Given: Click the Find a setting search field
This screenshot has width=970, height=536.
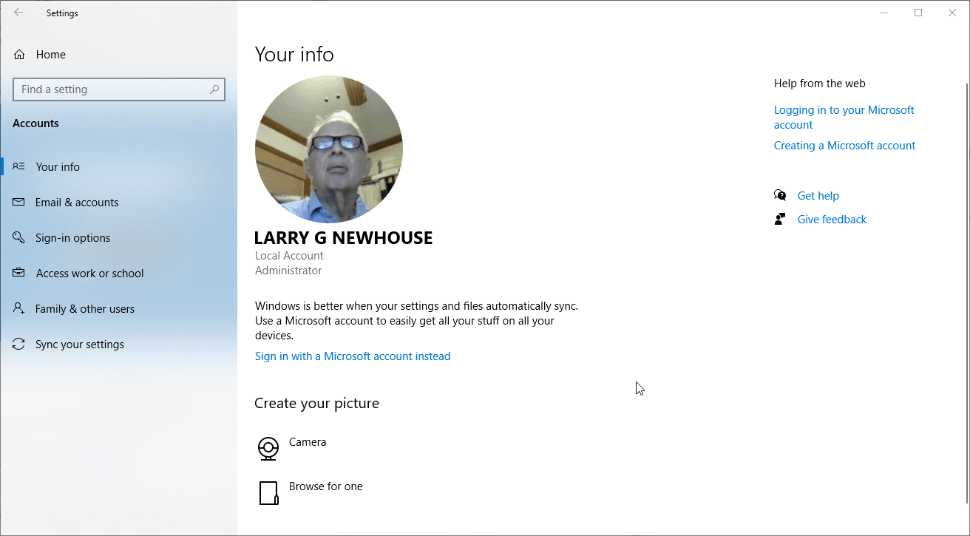Looking at the screenshot, I should 119,89.
